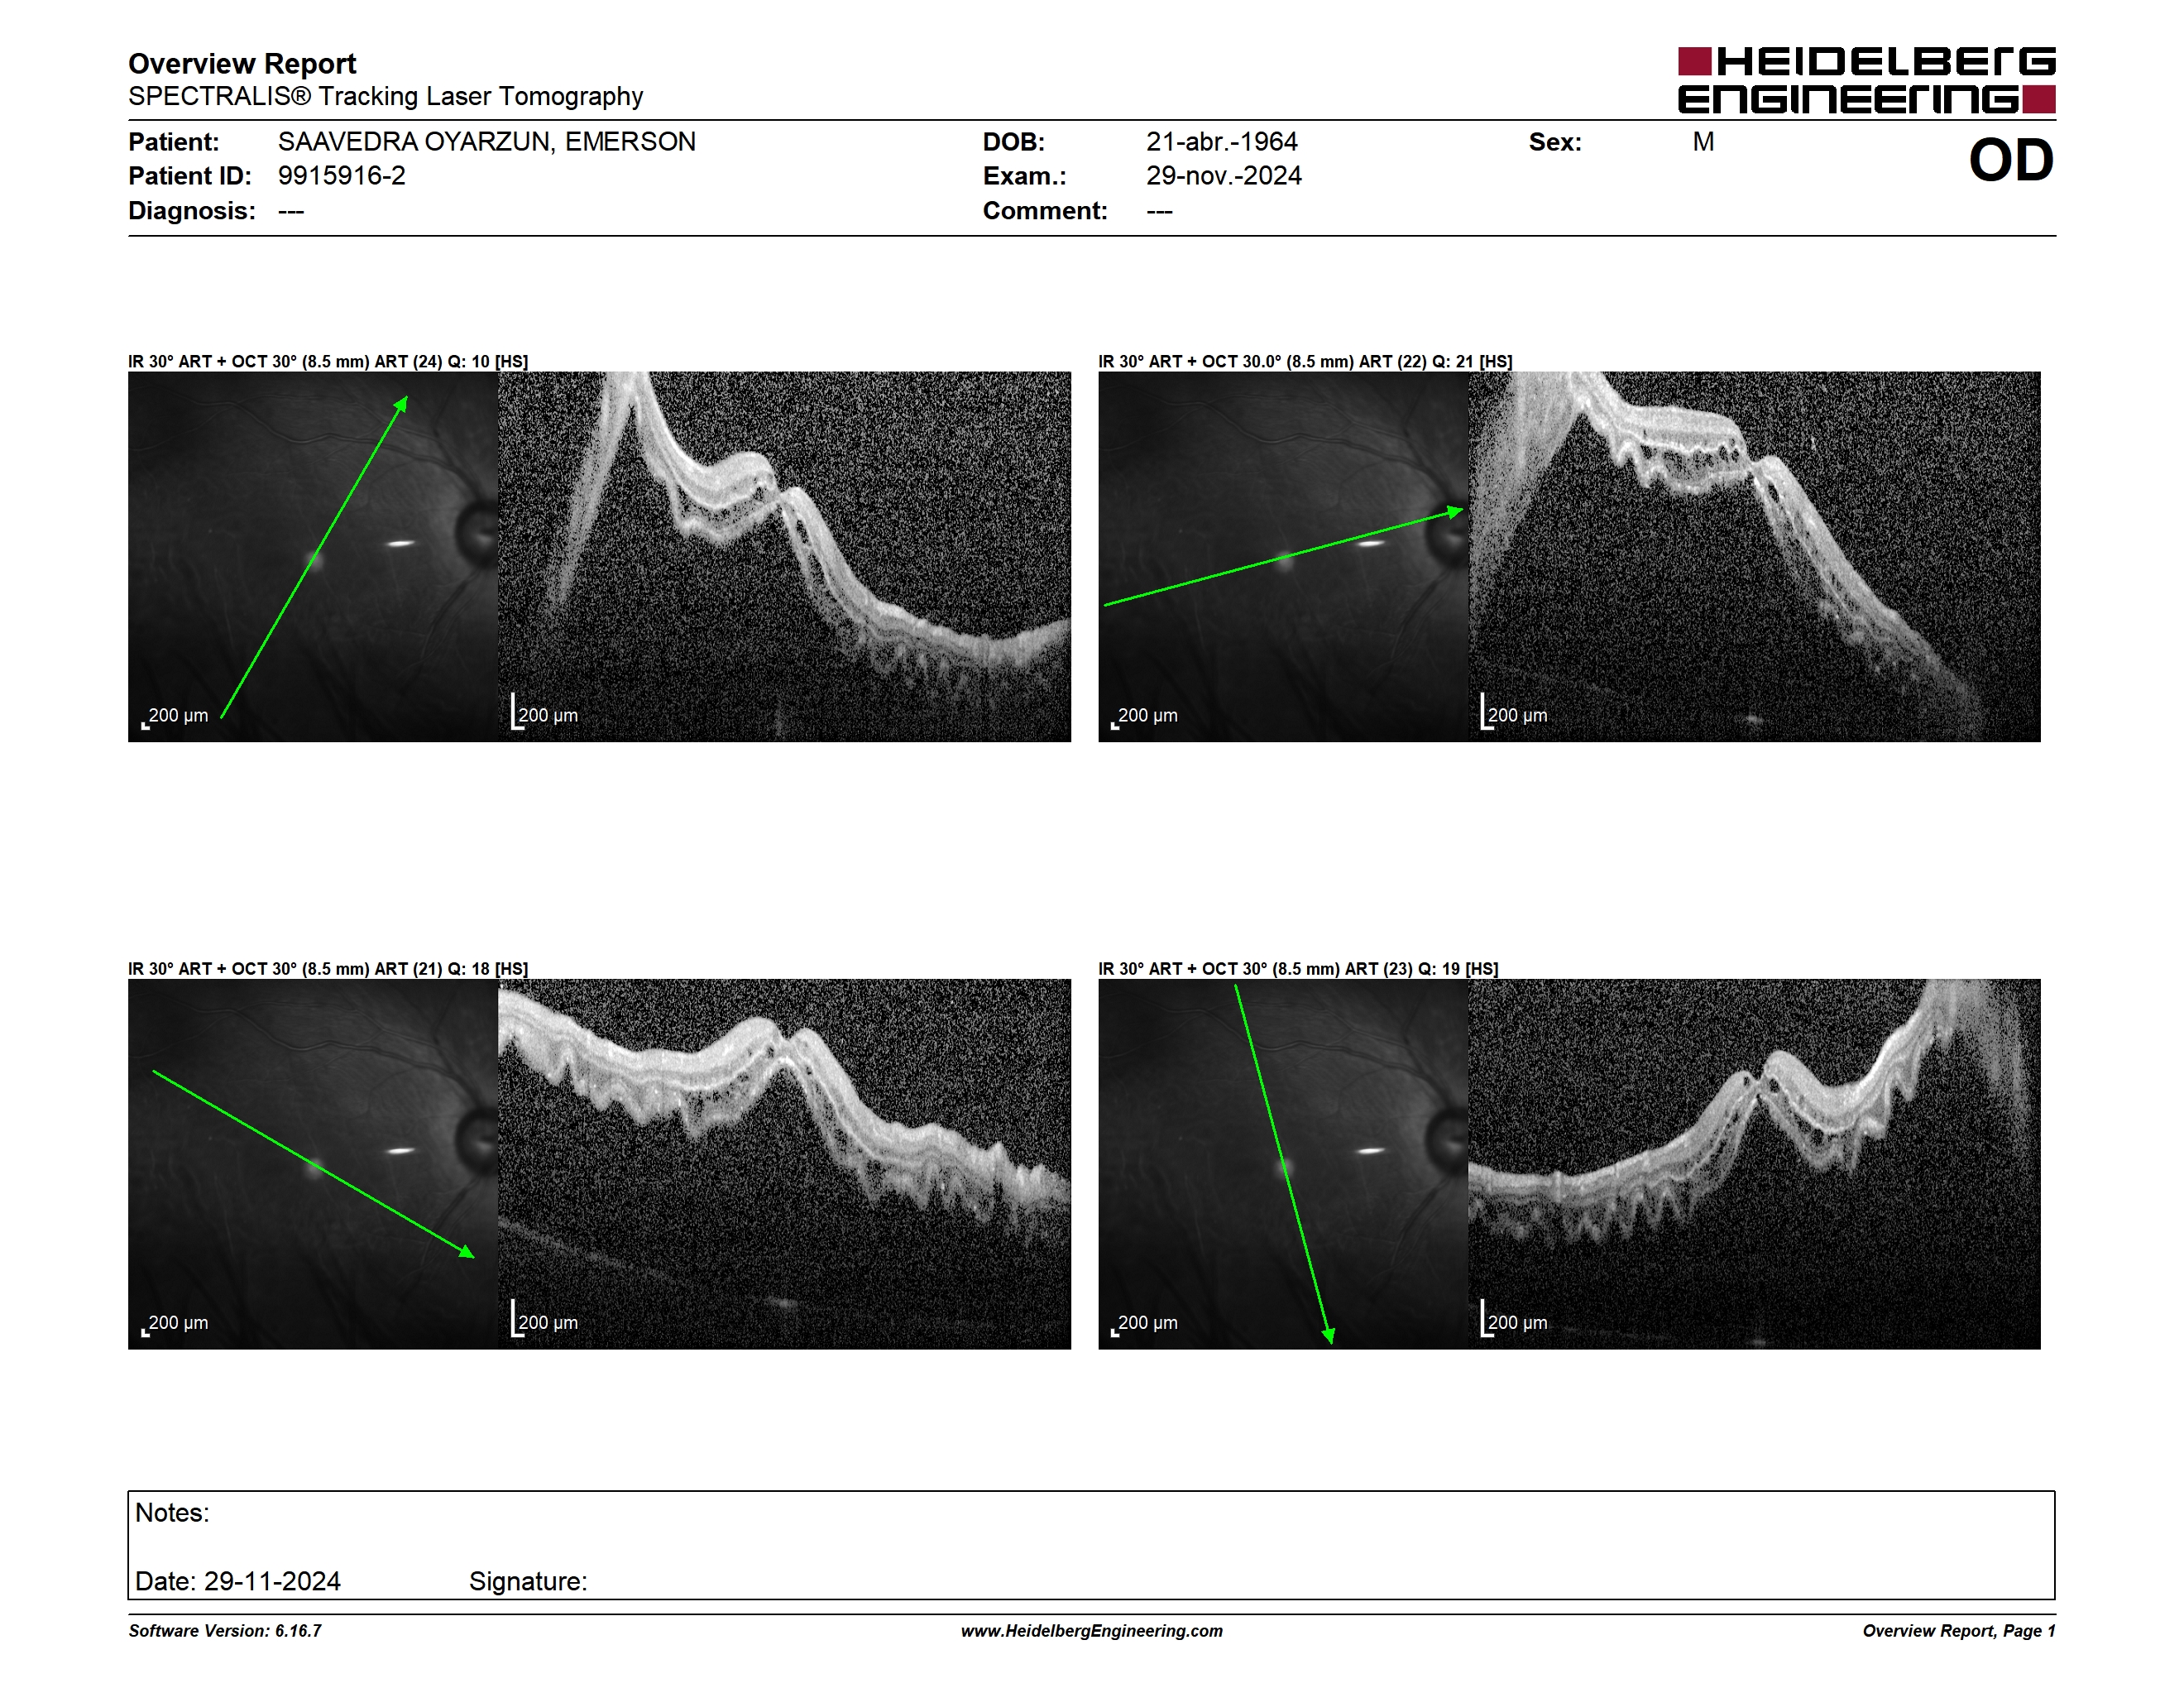Click the top-right infrared fundus image
This screenshot has height=1688, width=2184.
pyautogui.click(x=1283, y=557)
